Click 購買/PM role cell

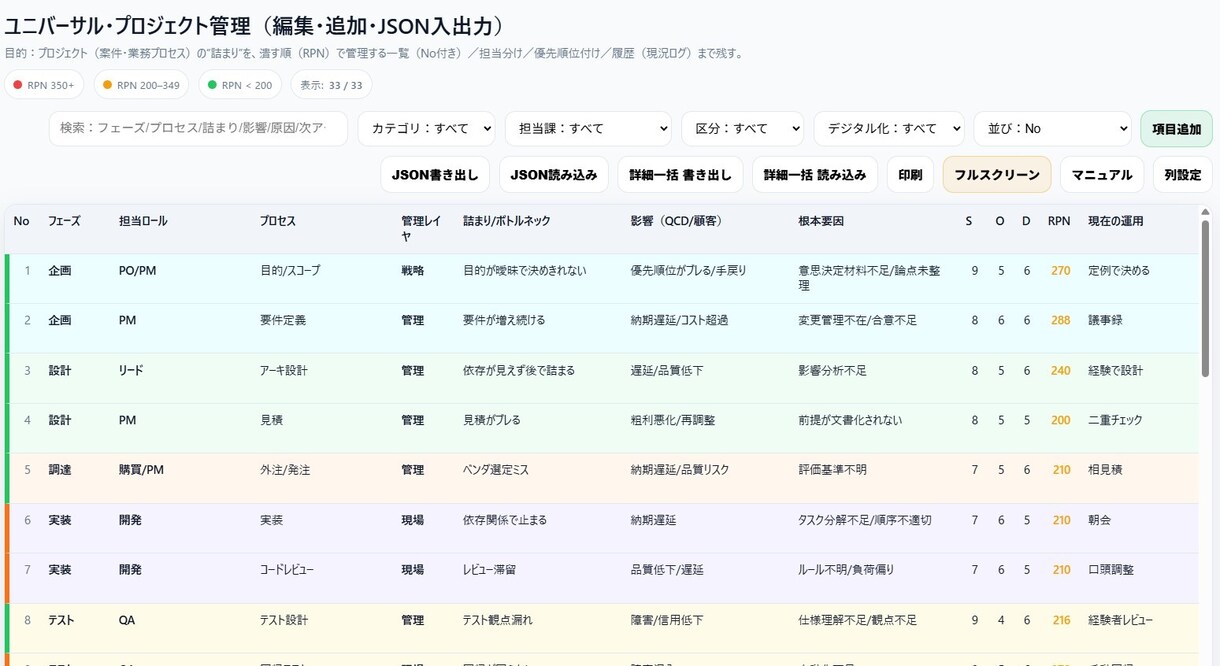(x=141, y=470)
